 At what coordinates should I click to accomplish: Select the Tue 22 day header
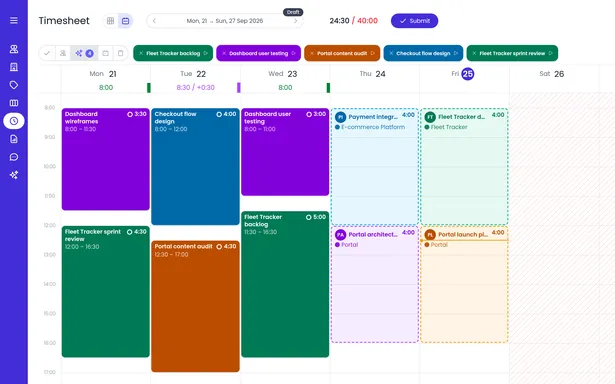click(193, 74)
